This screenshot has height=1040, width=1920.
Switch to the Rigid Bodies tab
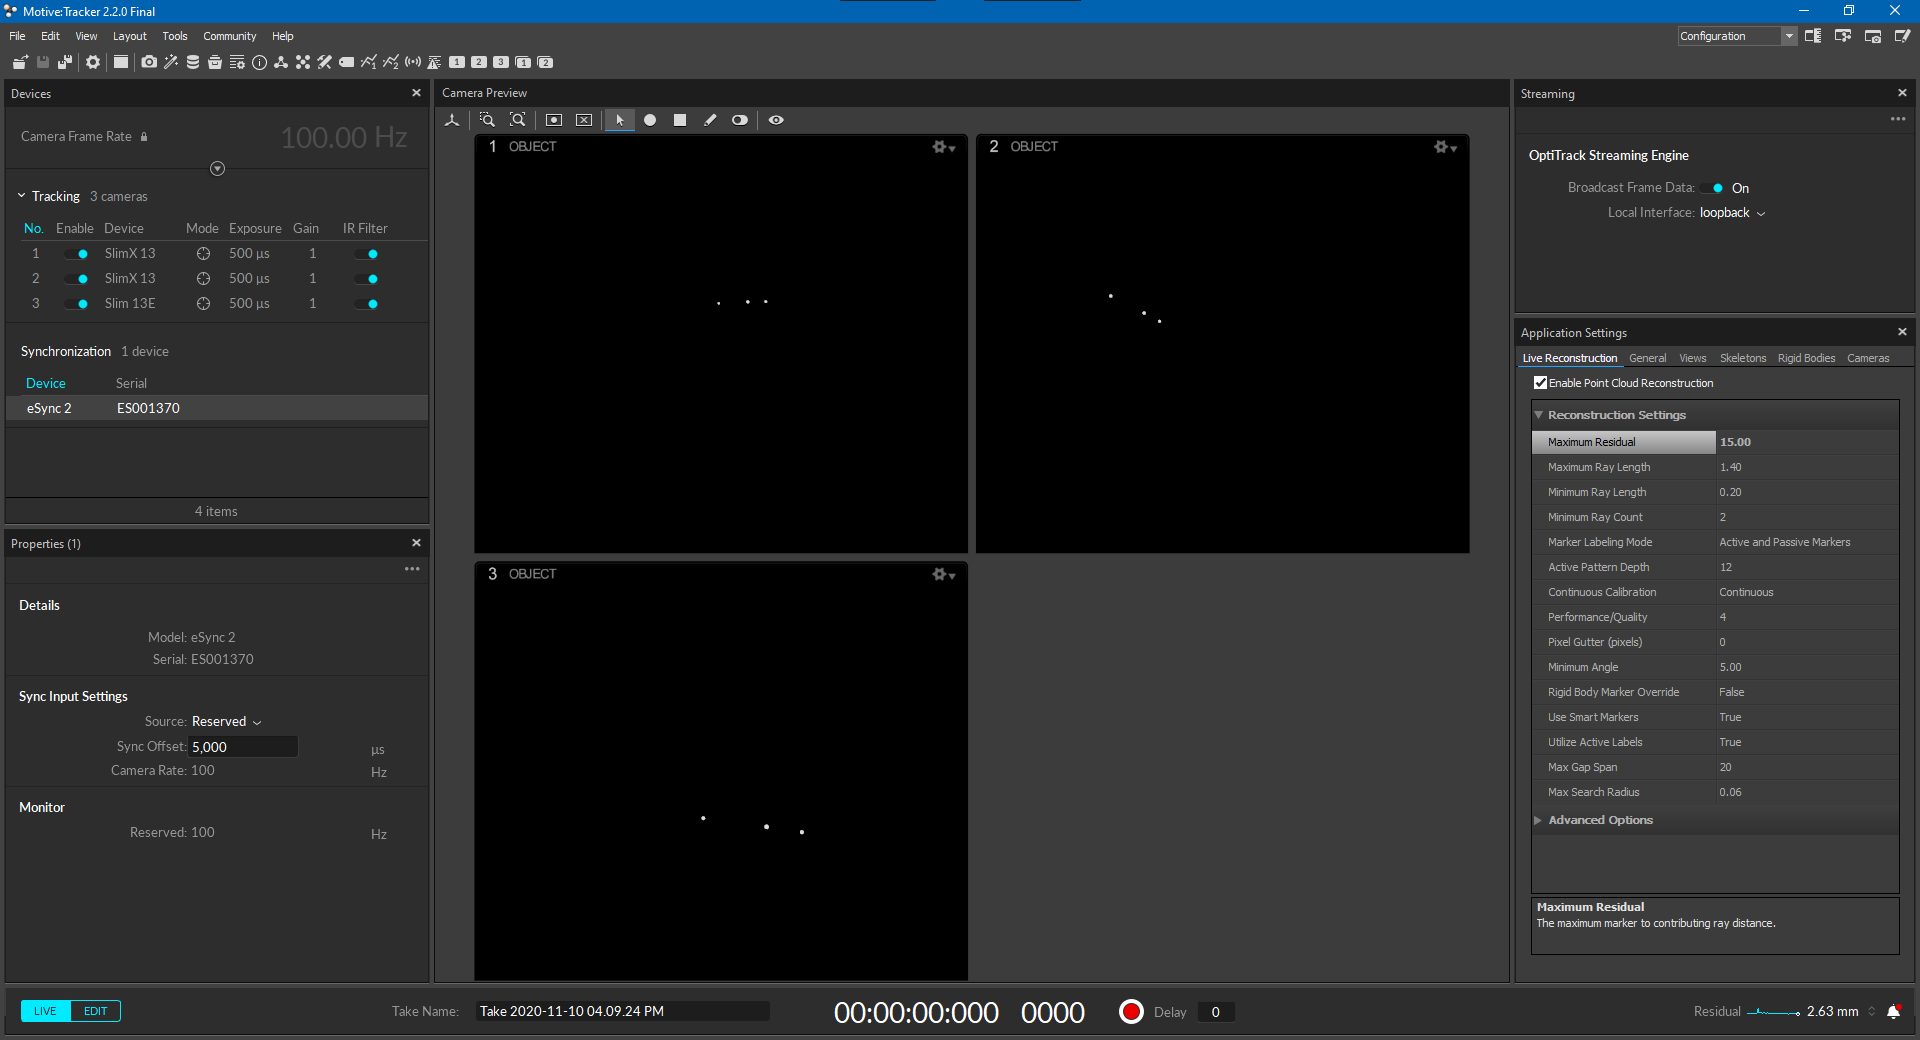click(x=1806, y=358)
